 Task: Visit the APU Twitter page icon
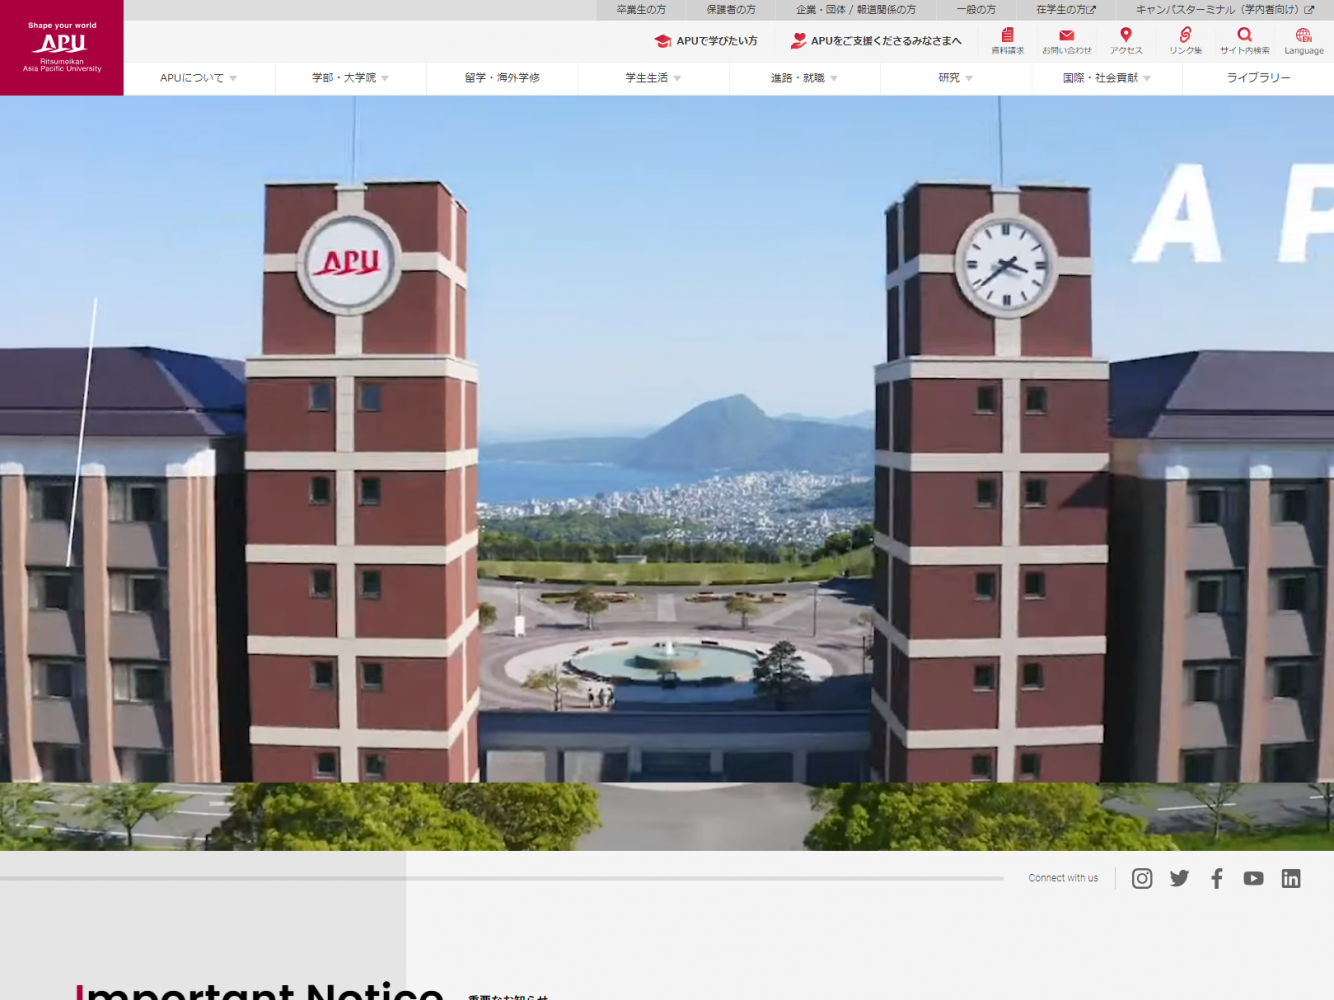(x=1179, y=878)
